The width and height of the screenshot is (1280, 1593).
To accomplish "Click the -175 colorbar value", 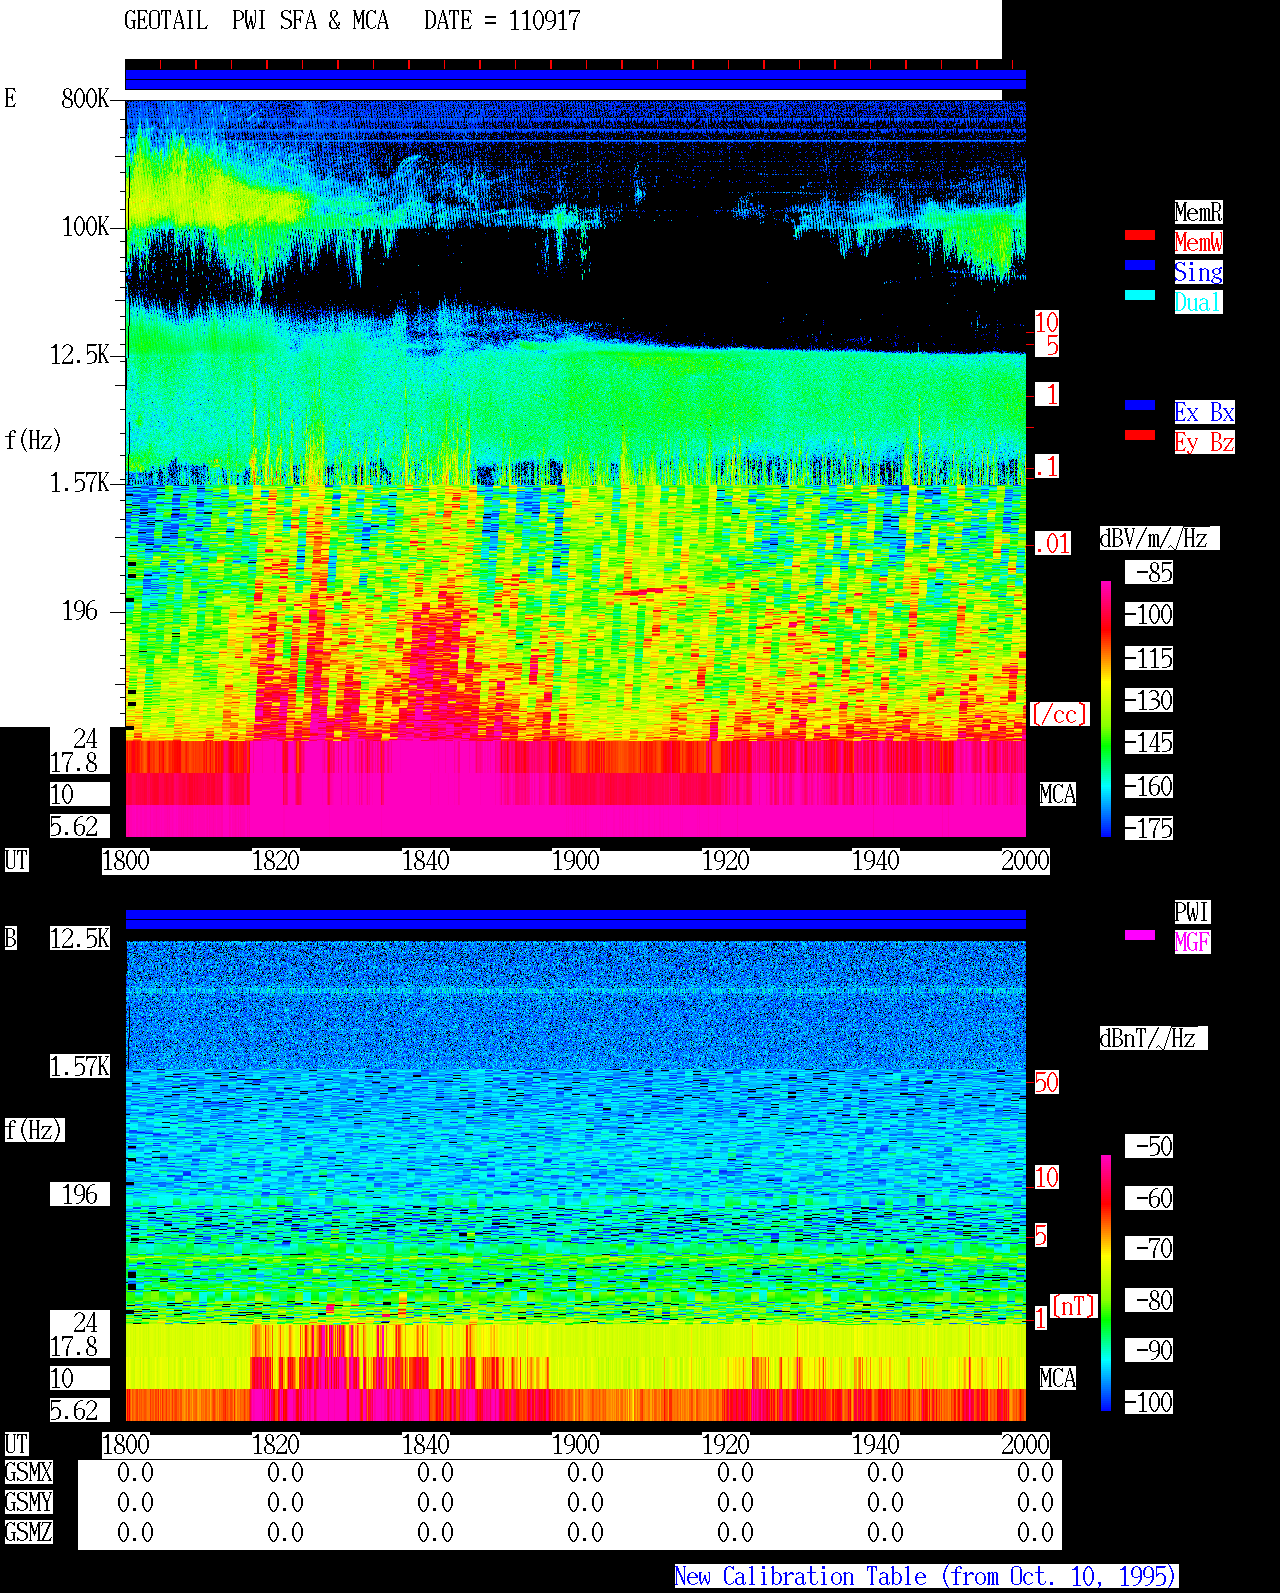I will coord(1149,828).
